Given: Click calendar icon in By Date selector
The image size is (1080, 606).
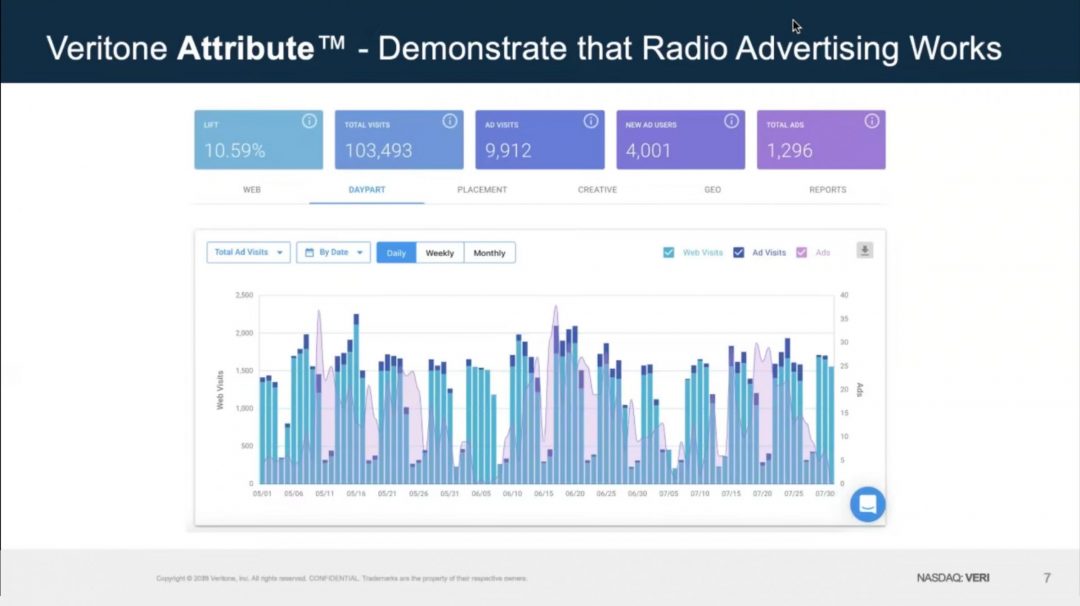Looking at the screenshot, I should point(309,253).
